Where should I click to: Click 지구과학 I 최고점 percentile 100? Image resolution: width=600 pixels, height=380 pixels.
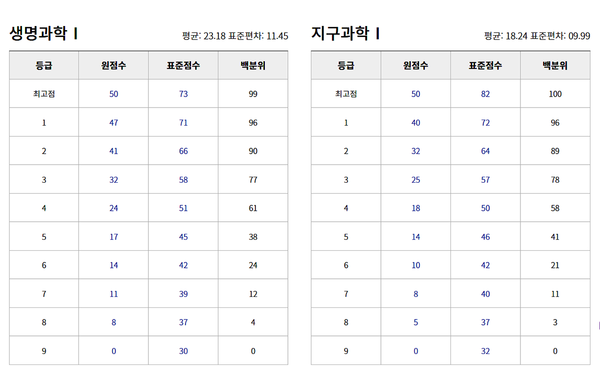click(x=555, y=94)
